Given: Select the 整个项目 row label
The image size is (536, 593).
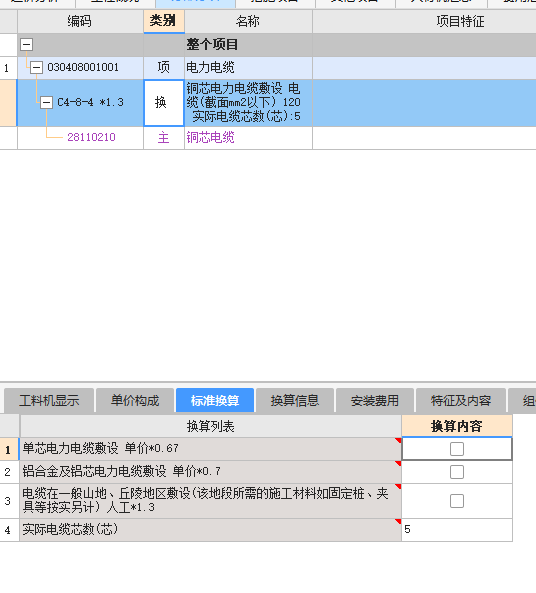Looking at the screenshot, I should (x=212, y=45).
